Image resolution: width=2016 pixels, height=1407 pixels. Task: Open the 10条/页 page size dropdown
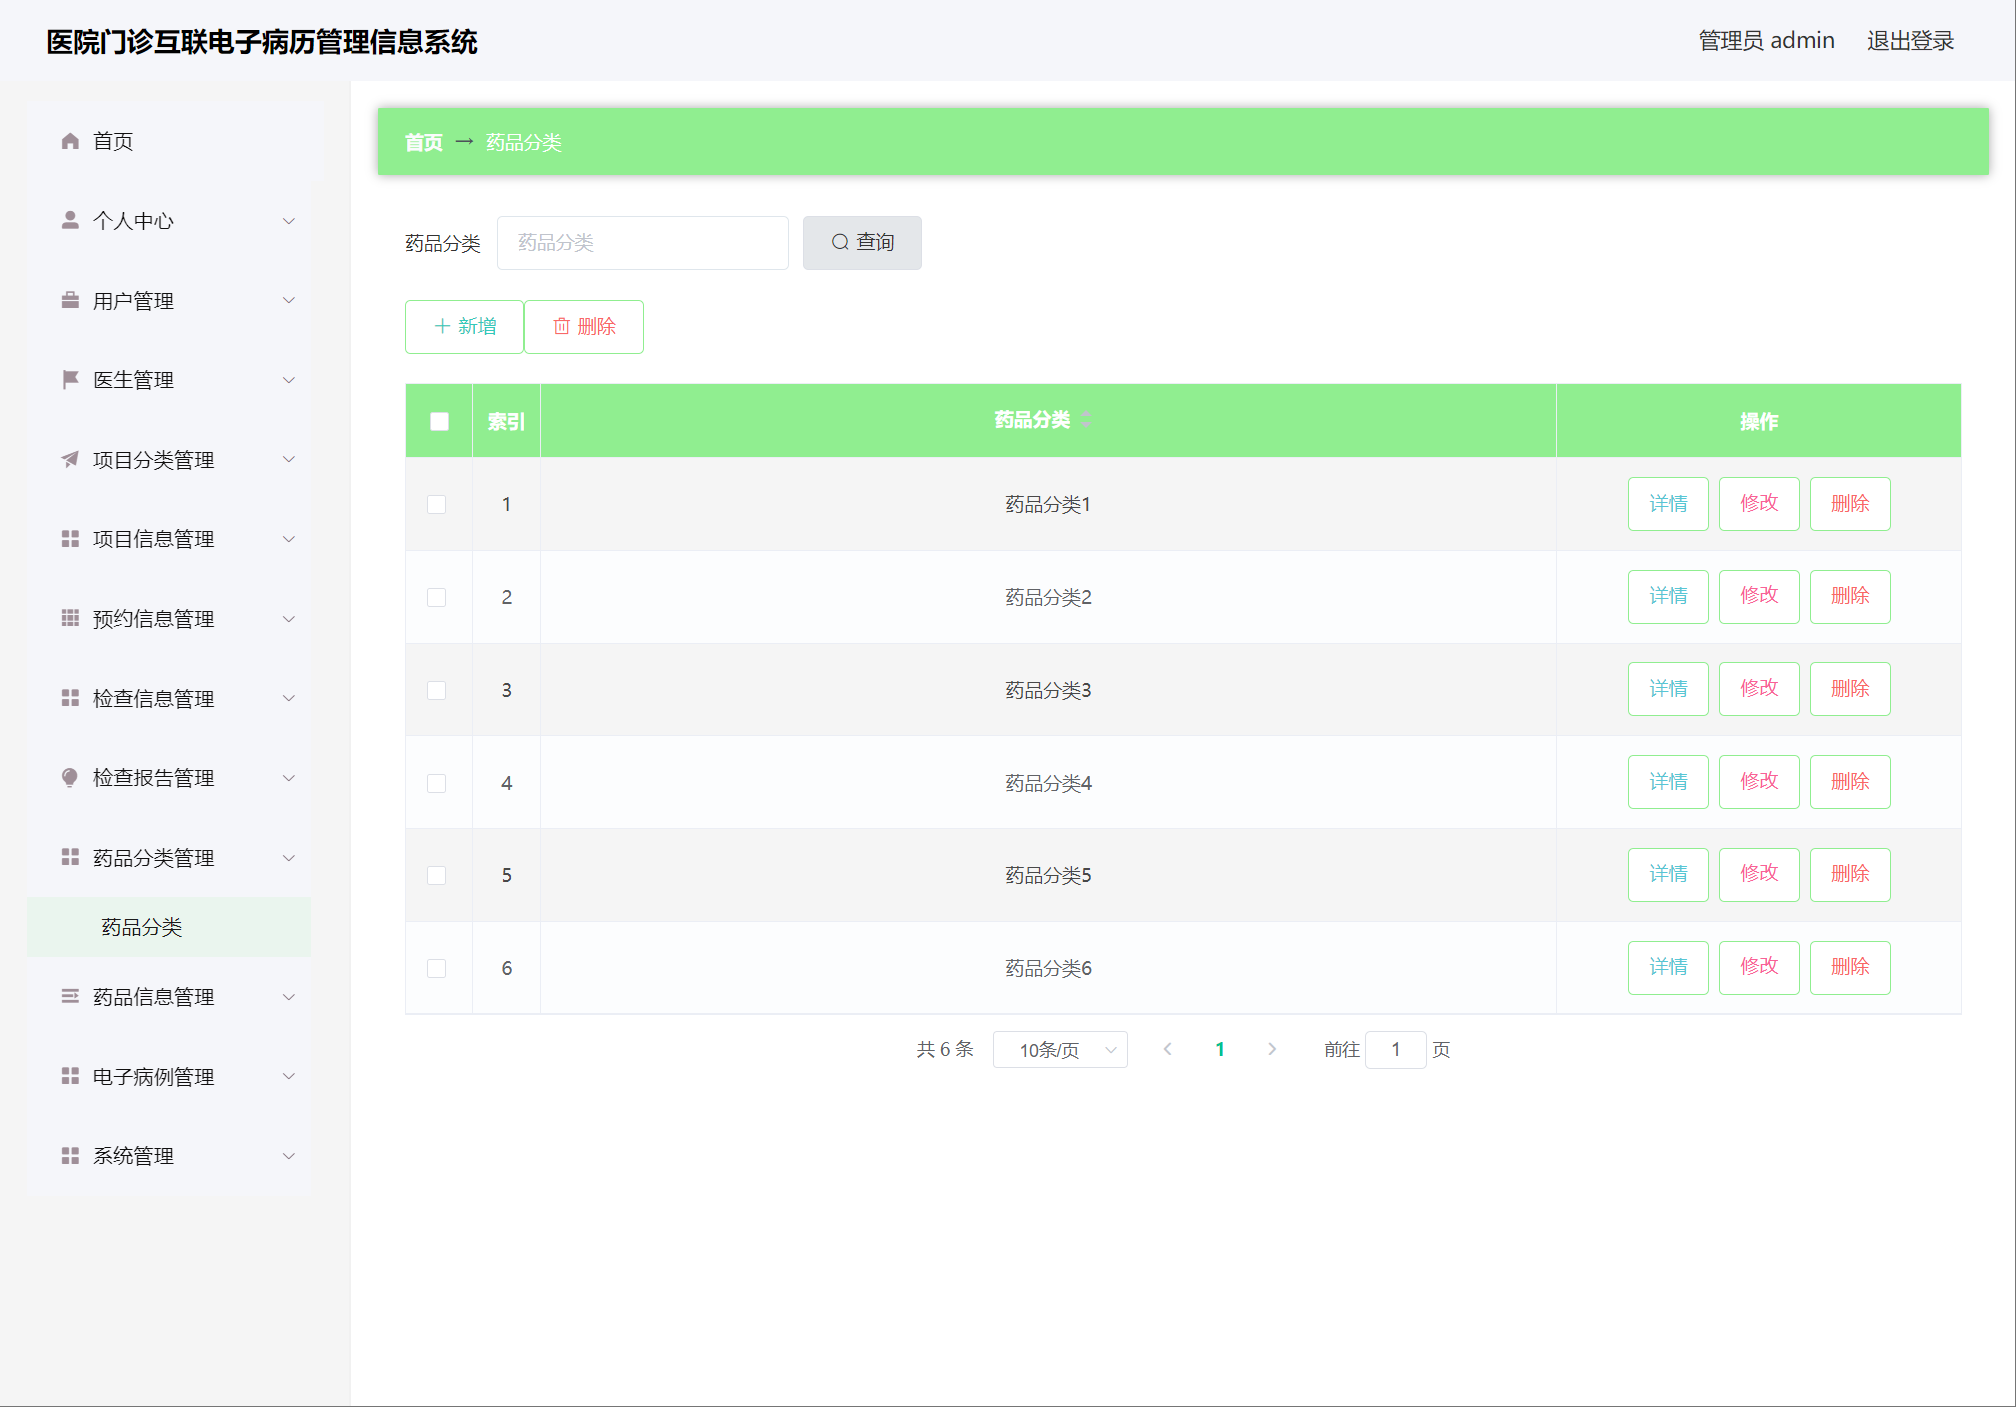1059,1049
